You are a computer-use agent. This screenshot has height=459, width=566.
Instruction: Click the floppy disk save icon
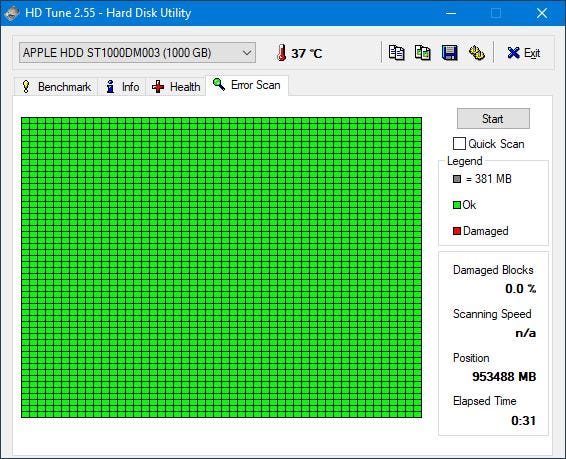click(x=449, y=53)
